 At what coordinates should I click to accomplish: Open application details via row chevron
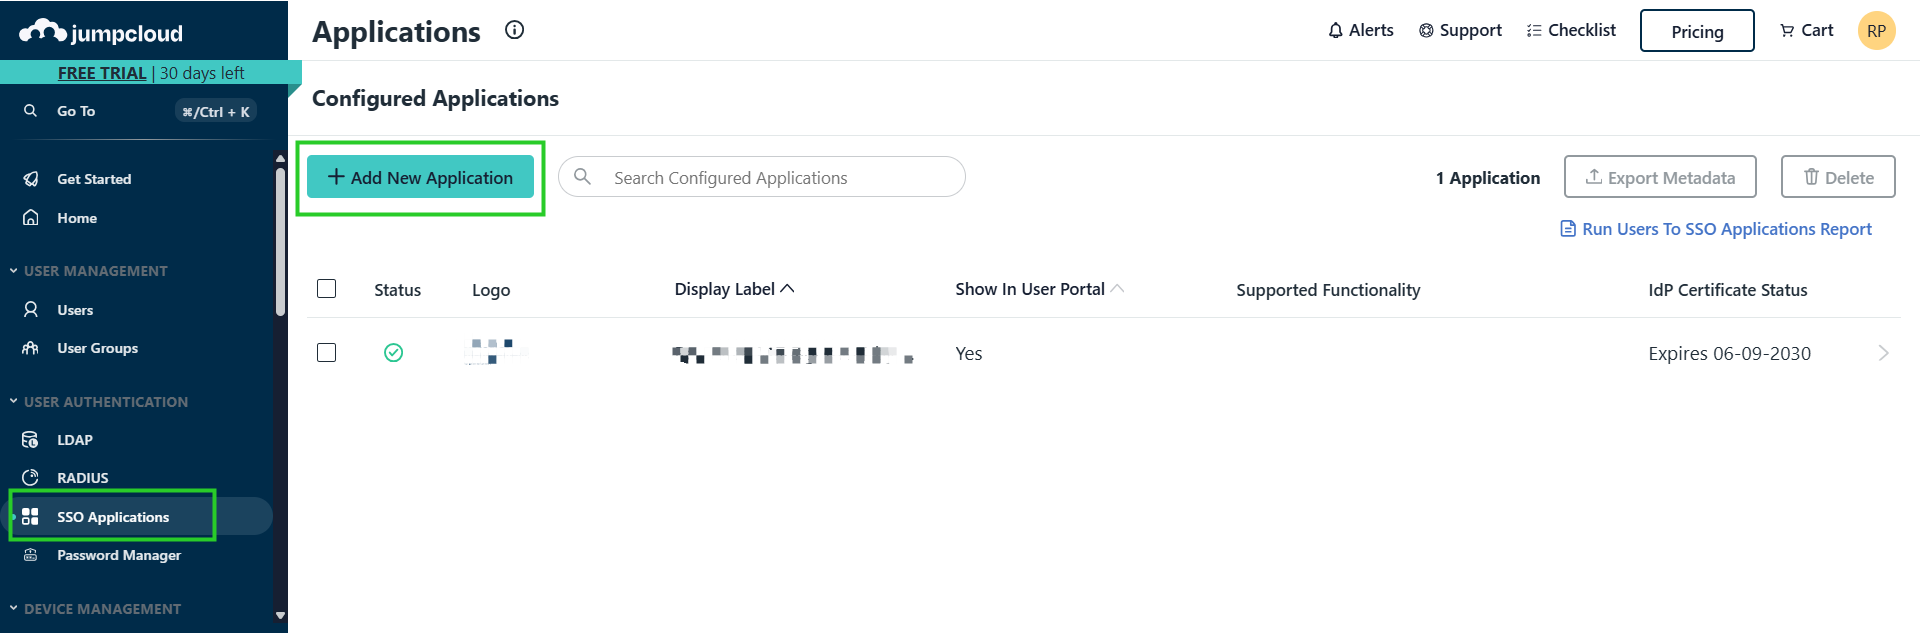(1884, 353)
